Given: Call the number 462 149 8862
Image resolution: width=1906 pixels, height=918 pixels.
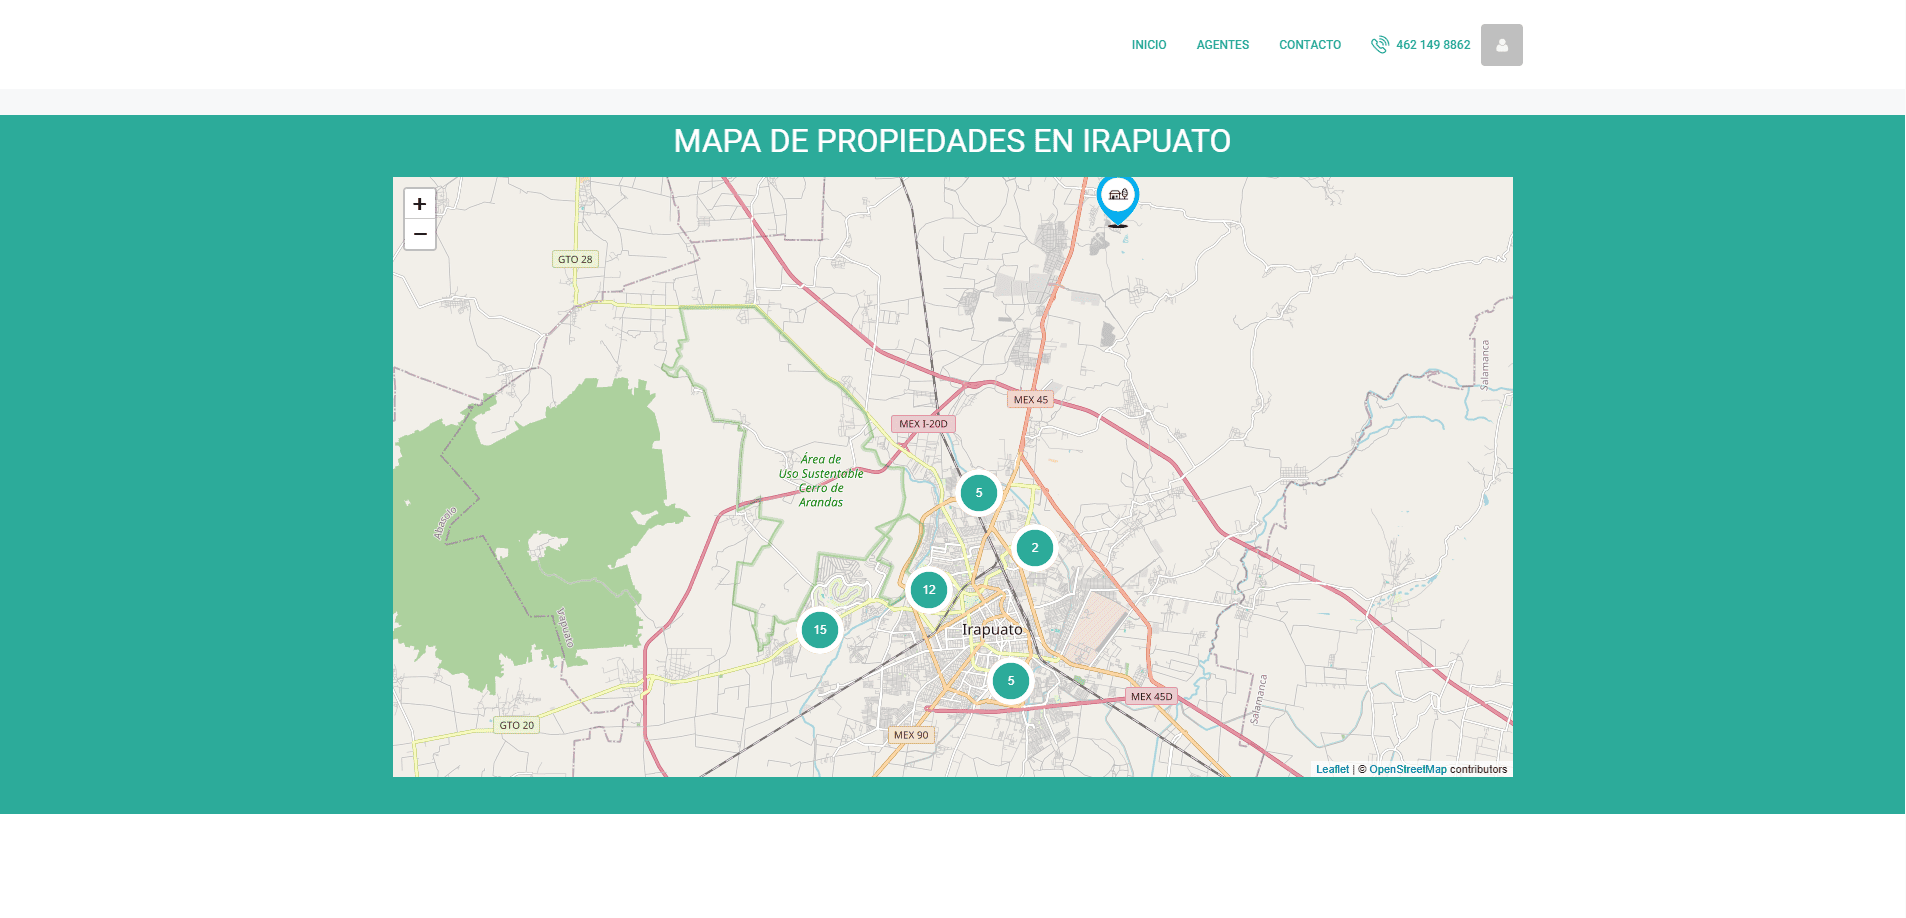Looking at the screenshot, I should coord(1432,45).
